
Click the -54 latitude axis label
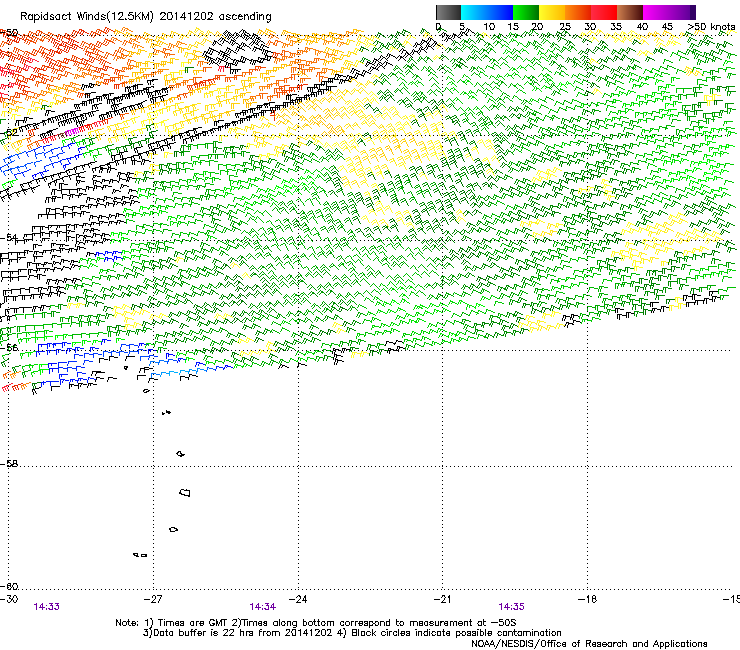click(x=9, y=238)
